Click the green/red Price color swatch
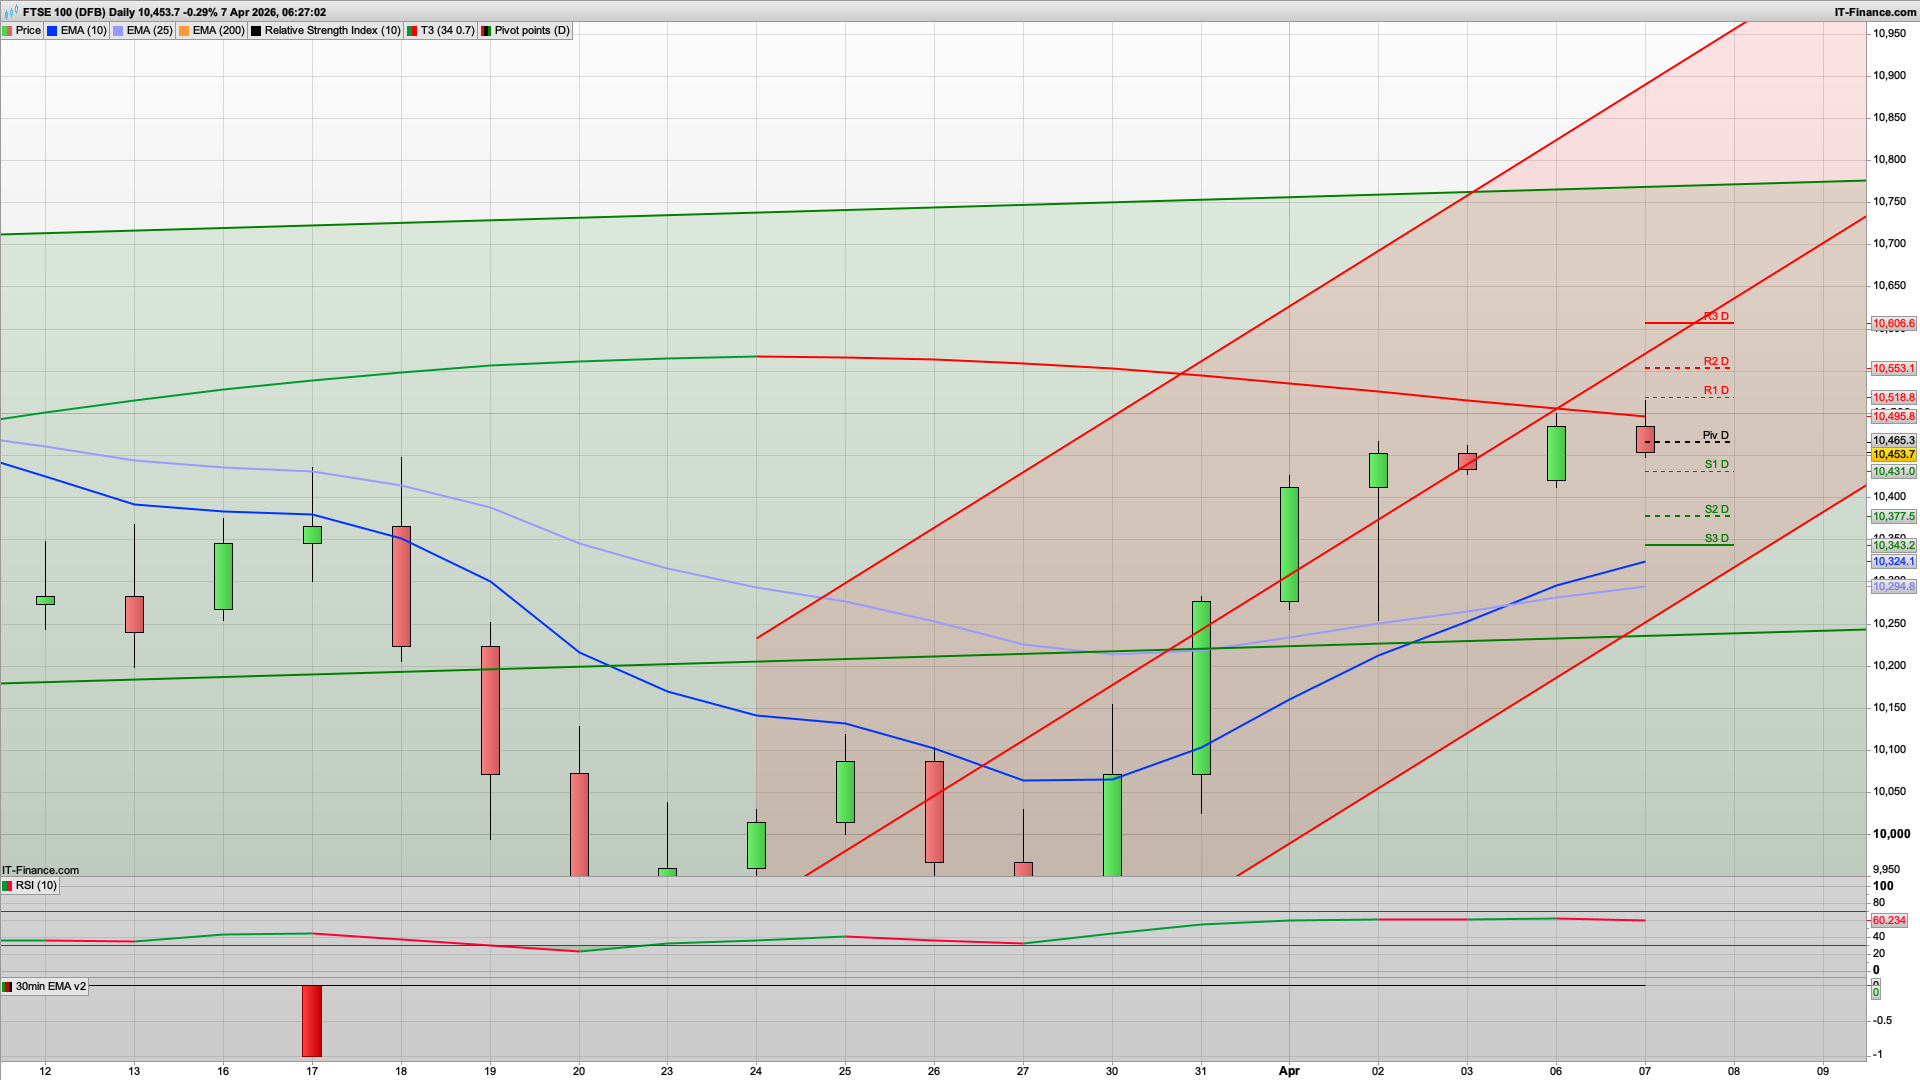Viewport: 1920px width, 1080px height. [8, 30]
